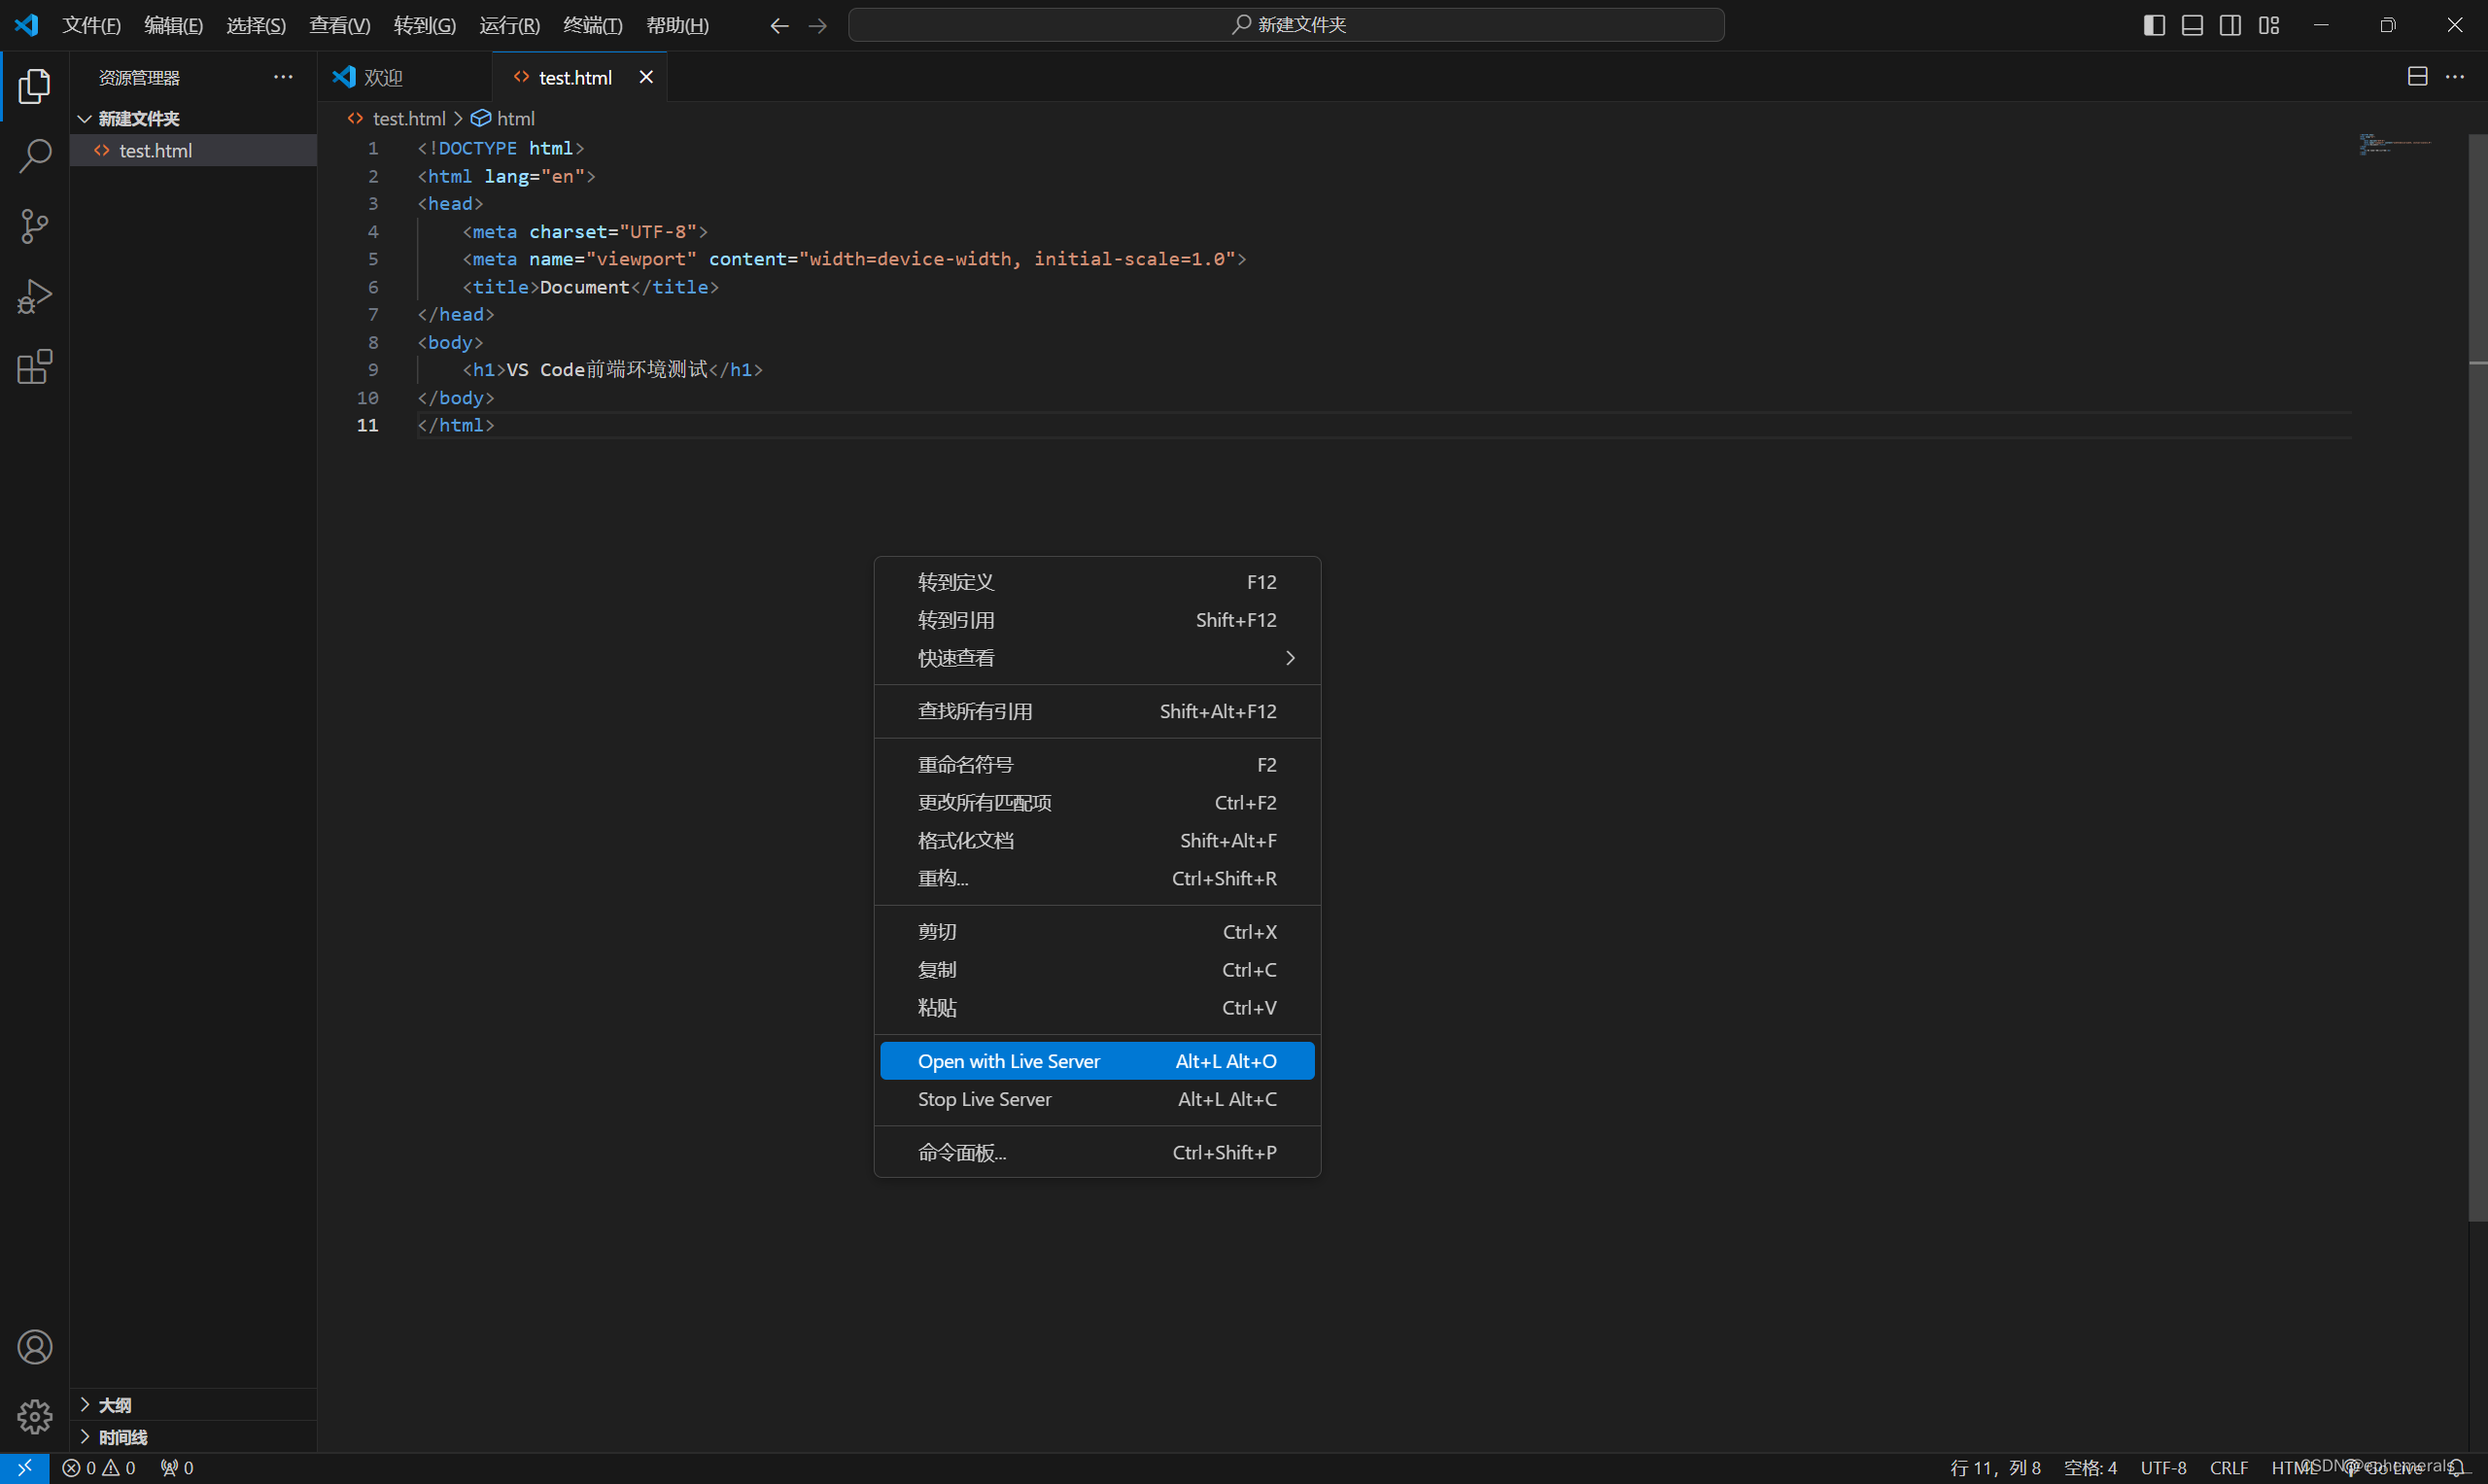Toggle primary side bar layout button
Screen dimensions: 2488x1484
tap(2154, 25)
